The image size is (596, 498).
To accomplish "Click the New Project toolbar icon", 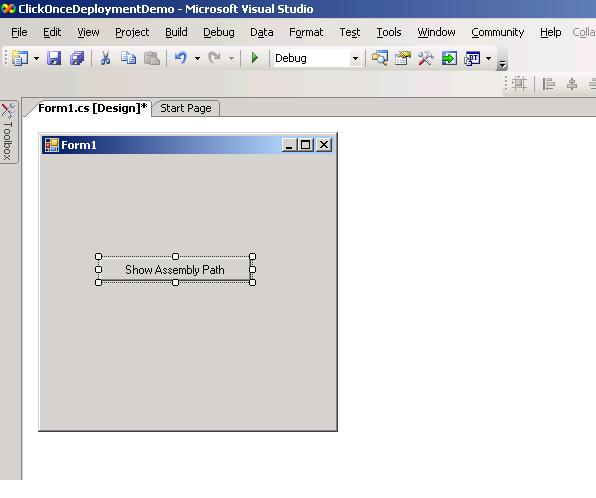I will 20,59.
